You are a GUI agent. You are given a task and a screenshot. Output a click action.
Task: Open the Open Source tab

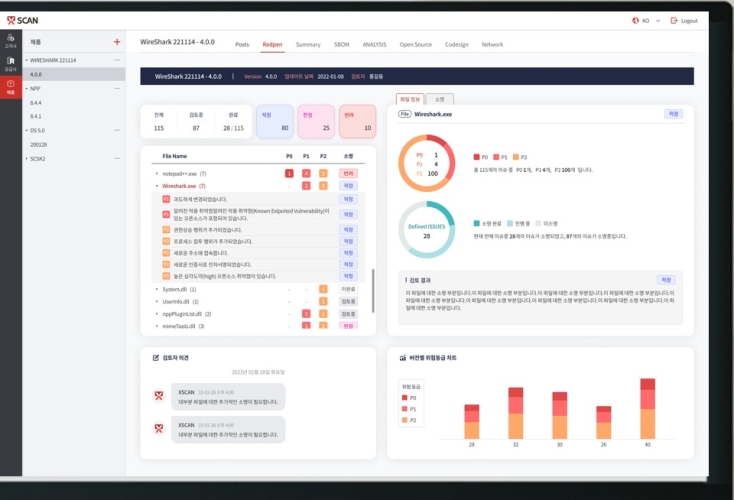[416, 44]
